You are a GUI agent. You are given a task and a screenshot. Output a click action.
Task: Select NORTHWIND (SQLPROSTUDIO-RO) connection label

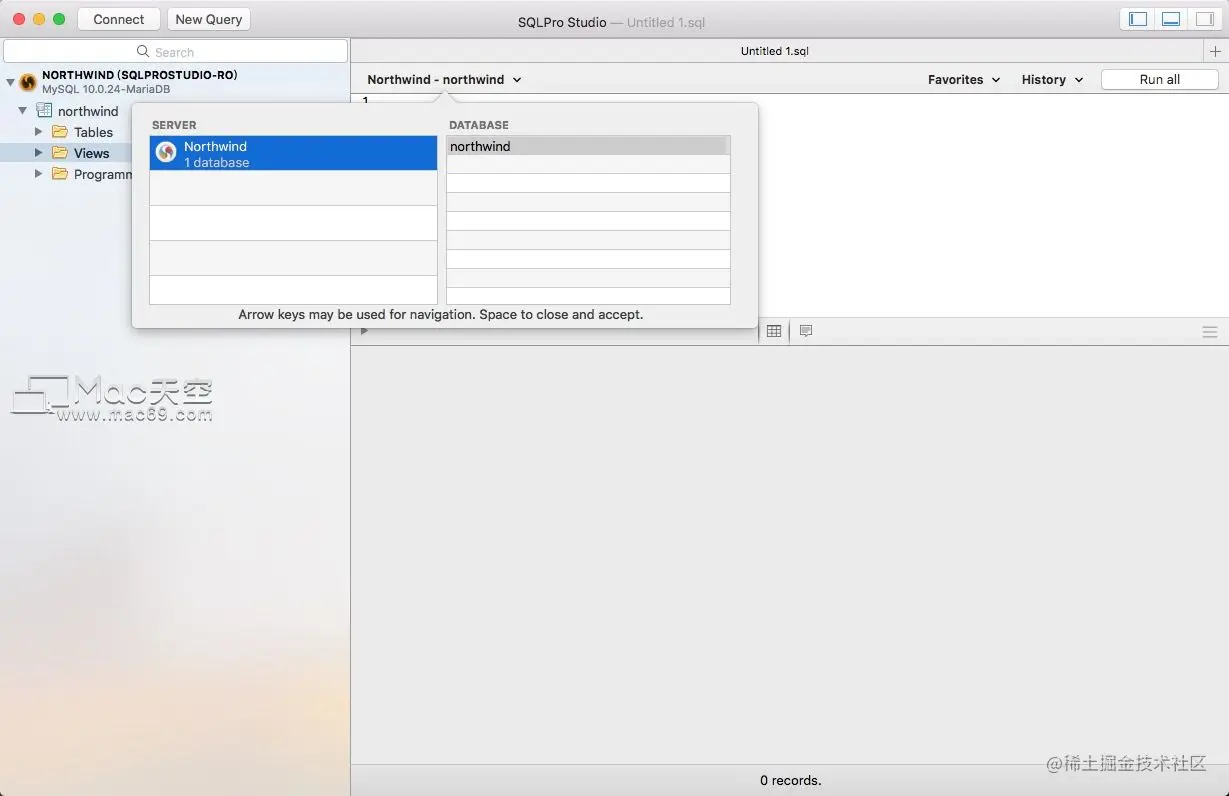[x=140, y=75]
